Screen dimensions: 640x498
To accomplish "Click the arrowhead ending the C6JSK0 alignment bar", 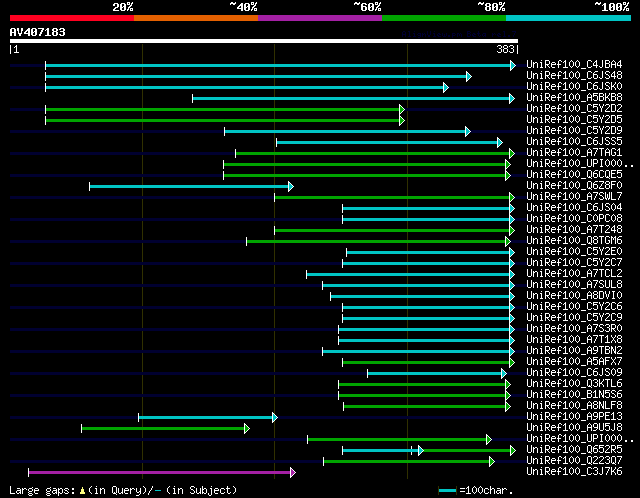I will point(446,87).
